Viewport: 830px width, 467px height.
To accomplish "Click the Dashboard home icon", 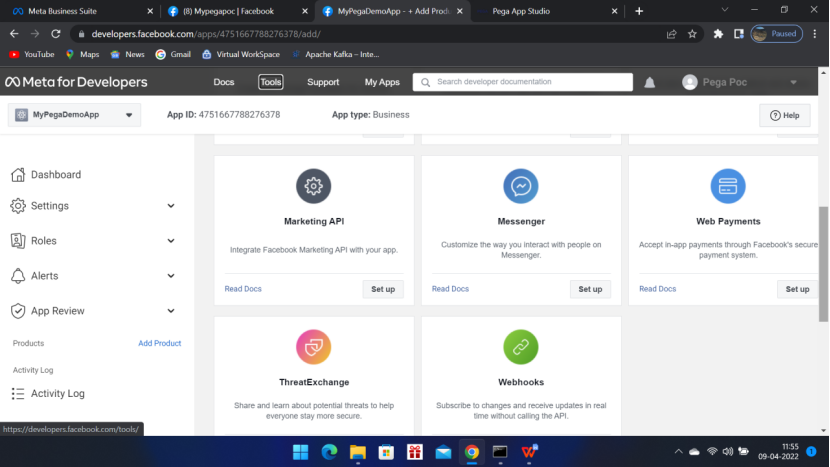I will pos(18,174).
